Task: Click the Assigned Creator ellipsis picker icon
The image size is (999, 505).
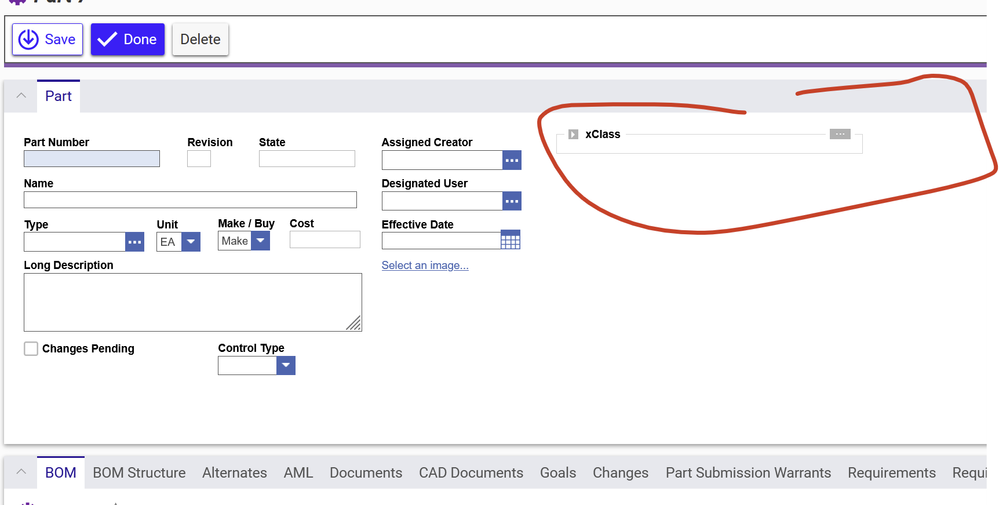Action: click(x=512, y=160)
